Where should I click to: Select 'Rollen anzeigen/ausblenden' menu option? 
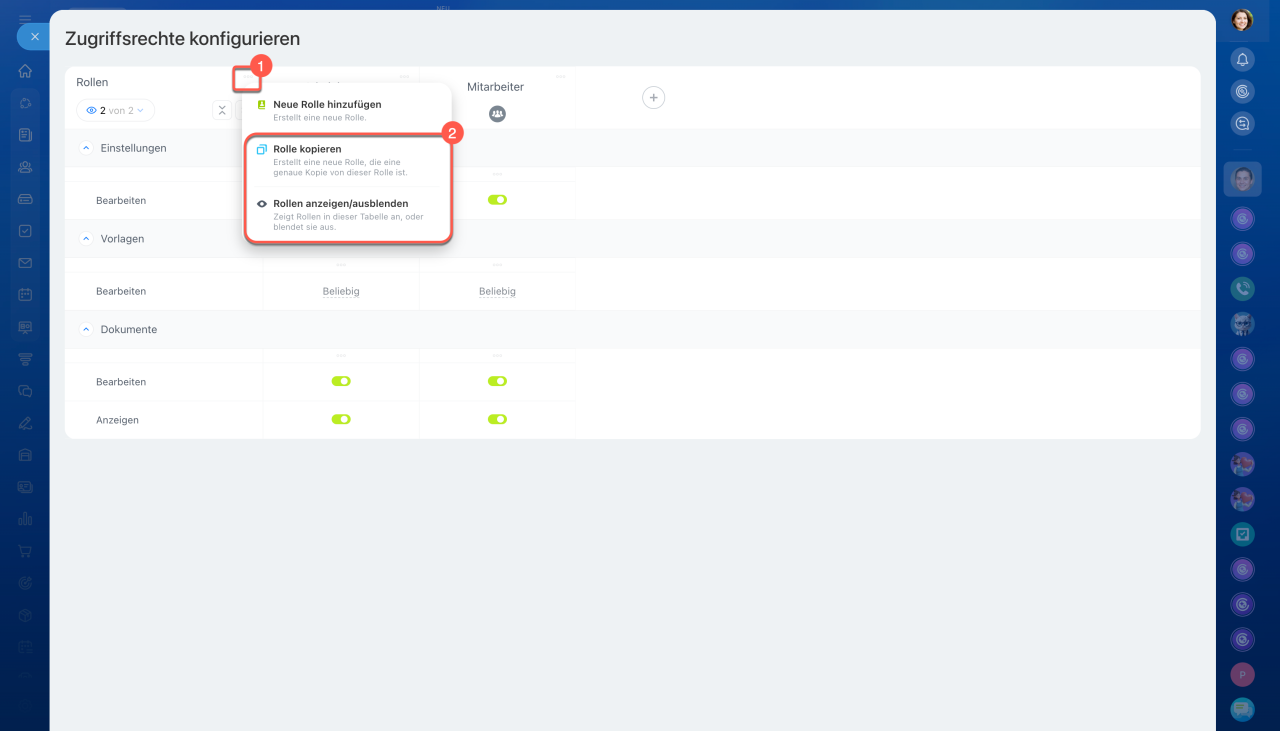tap(340, 203)
